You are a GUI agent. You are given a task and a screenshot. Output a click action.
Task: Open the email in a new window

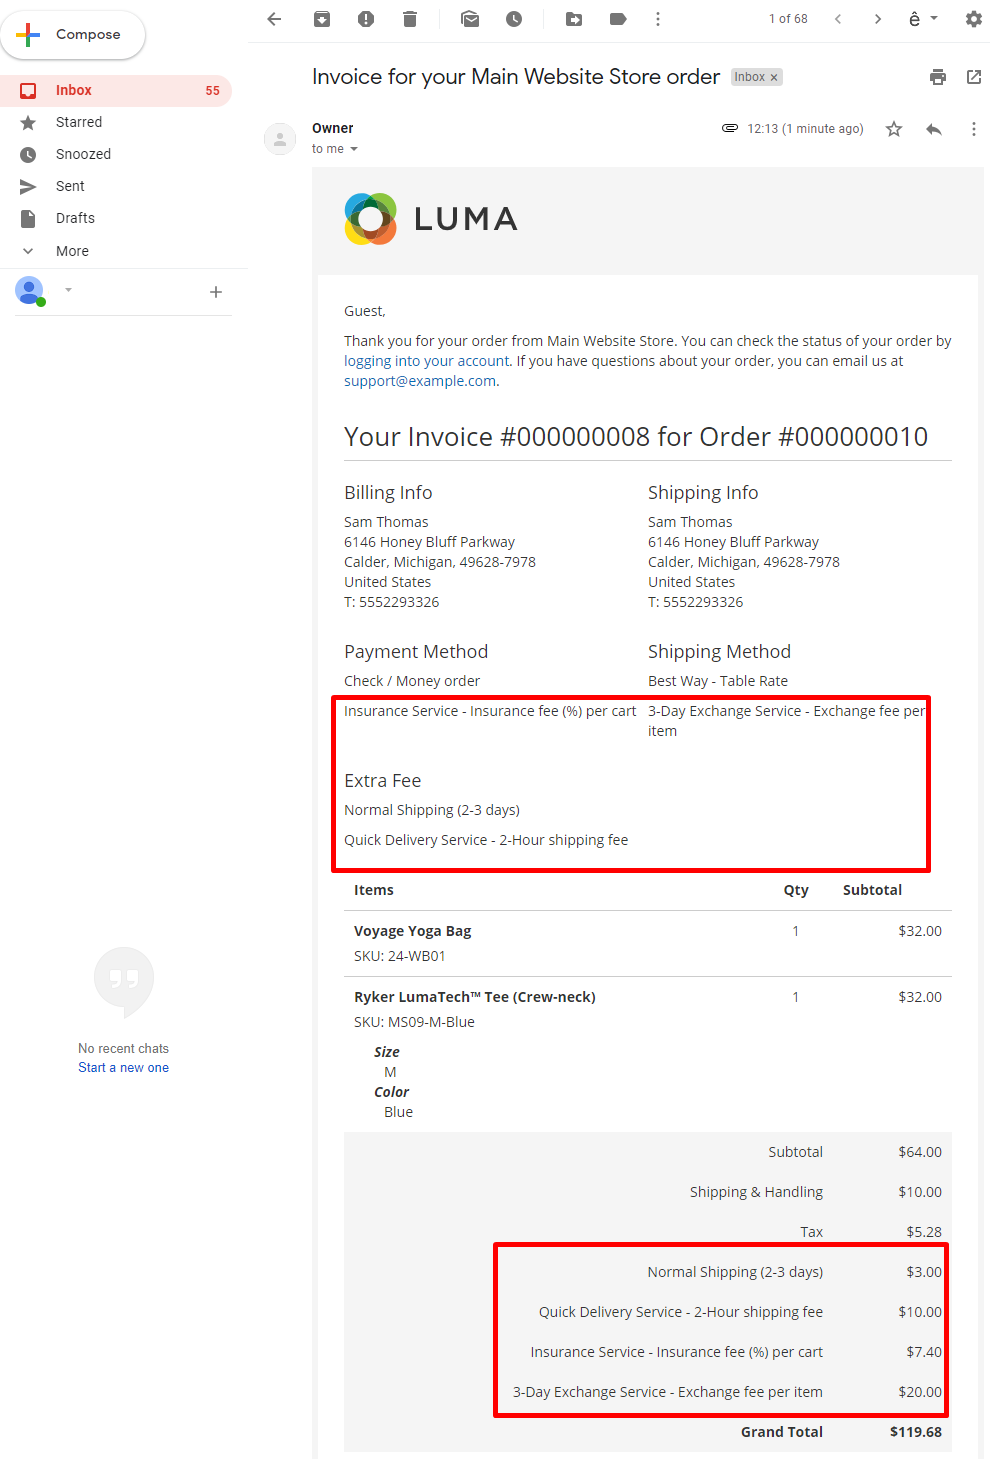tap(973, 77)
